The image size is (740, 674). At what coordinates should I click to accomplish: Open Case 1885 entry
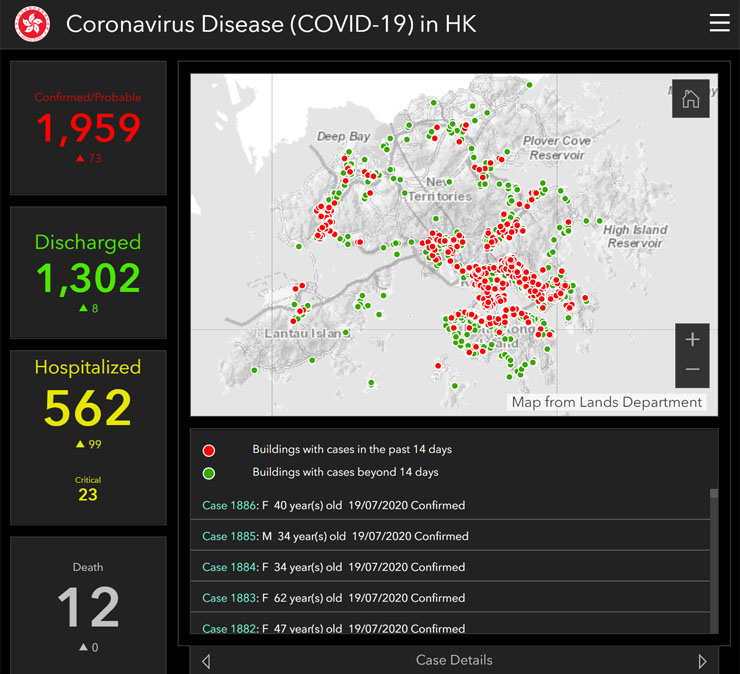pyautogui.click(x=450, y=536)
